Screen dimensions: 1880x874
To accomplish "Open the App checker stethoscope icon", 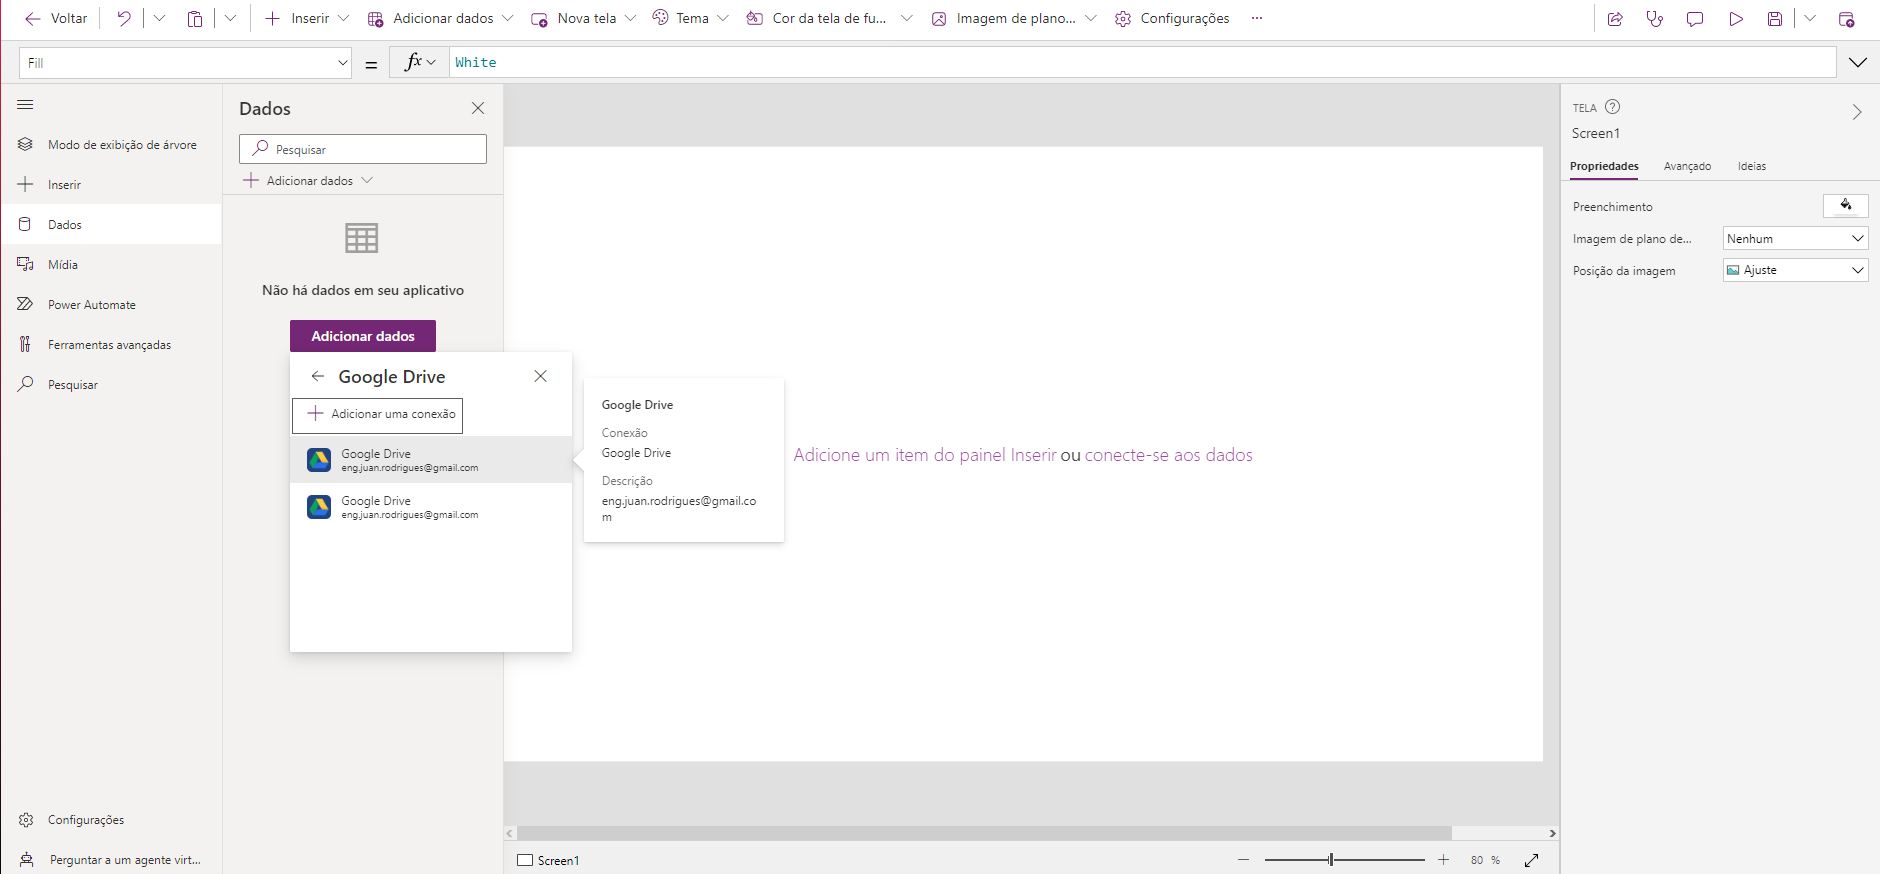I will pos(1655,19).
